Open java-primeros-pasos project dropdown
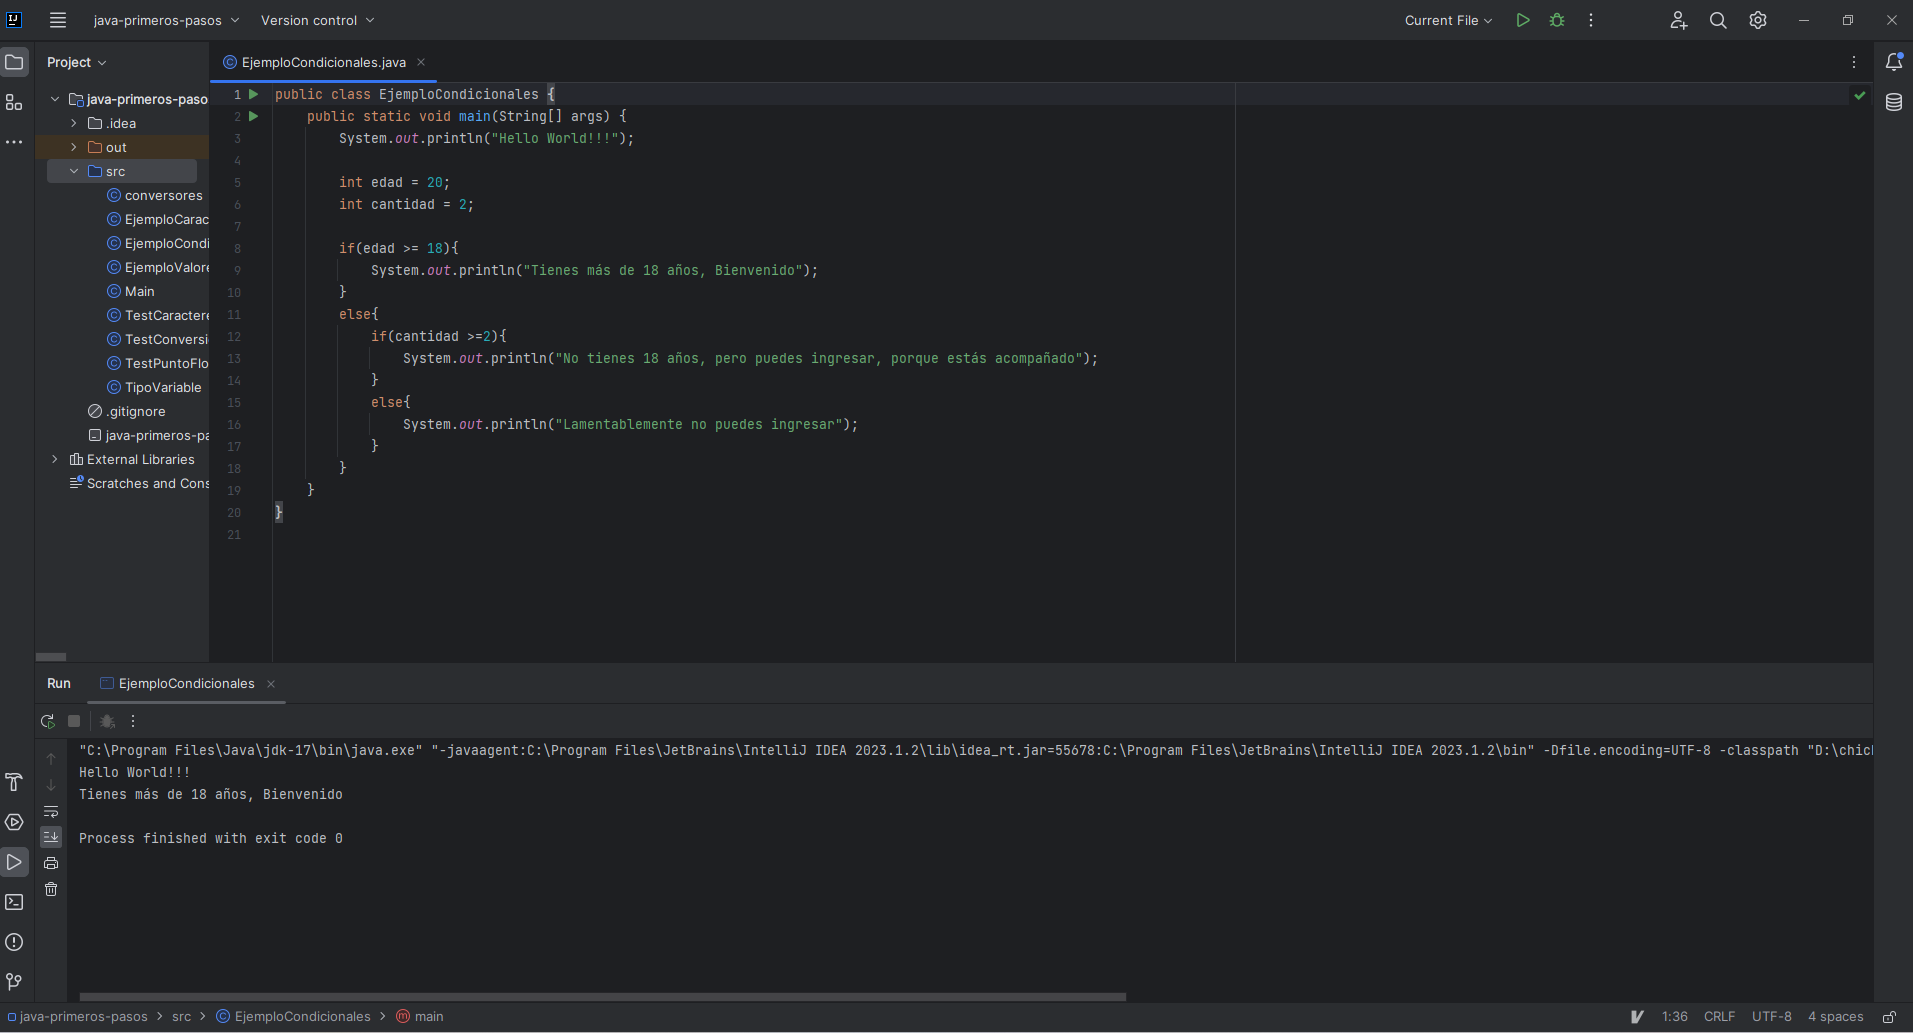This screenshot has height=1033, width=1913. click(166, 20)
